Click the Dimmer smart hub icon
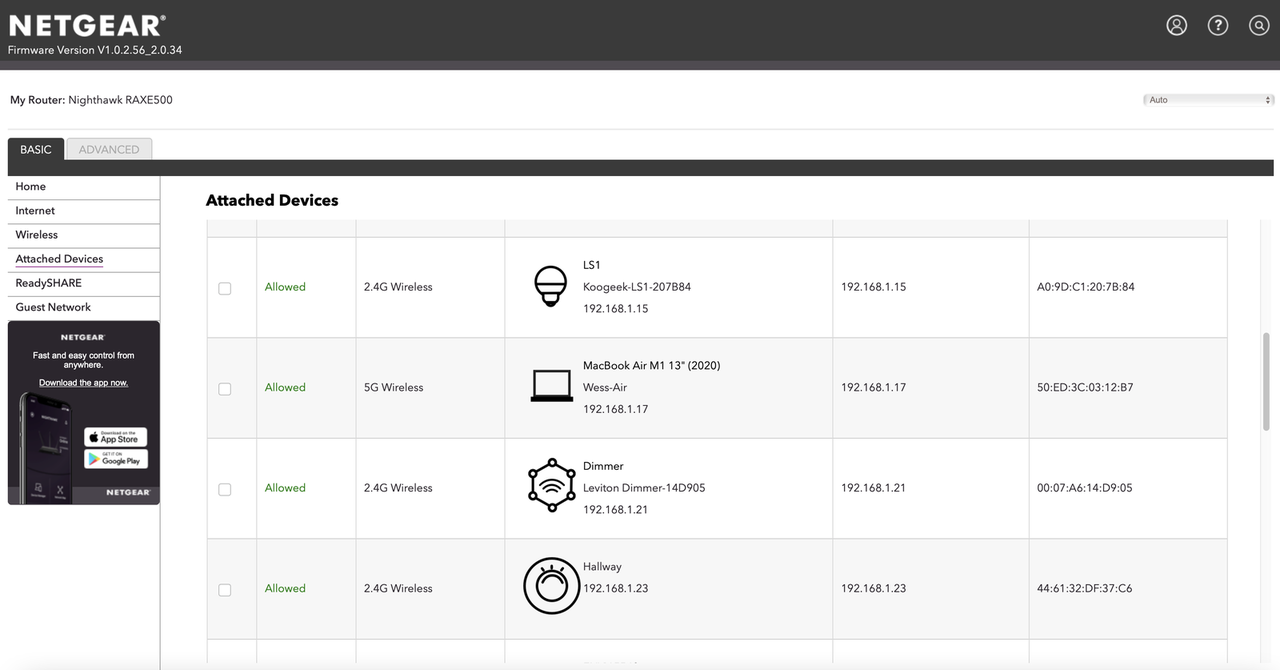1280x670 pixels. [552, 486]
